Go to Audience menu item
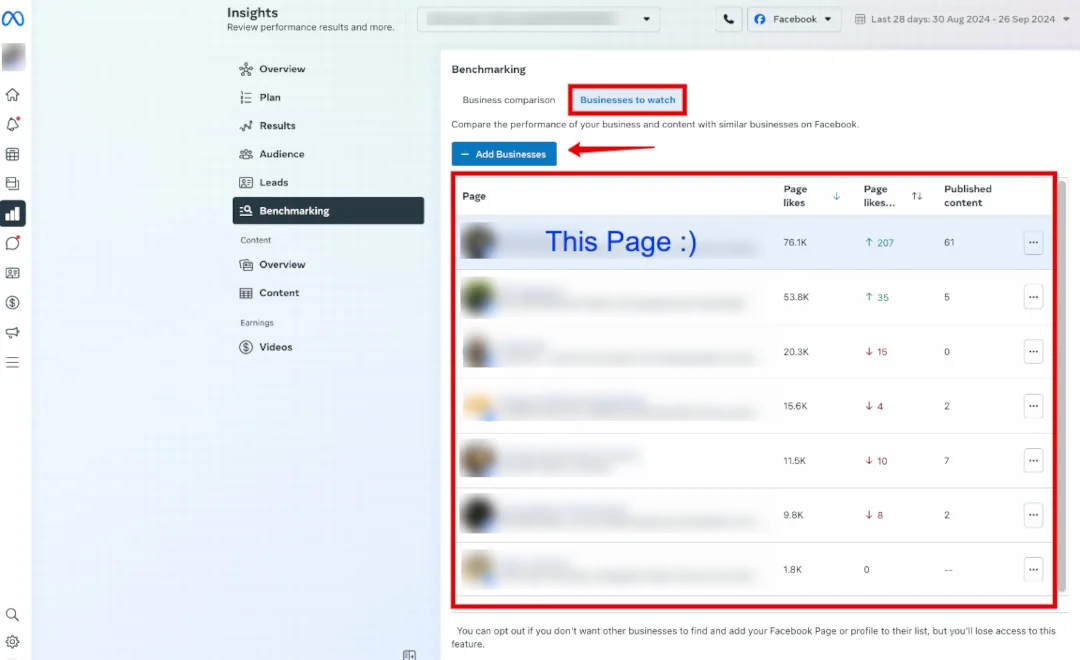Image resolution: width=1080 pixels, height=660 pixels. (329, 154)
